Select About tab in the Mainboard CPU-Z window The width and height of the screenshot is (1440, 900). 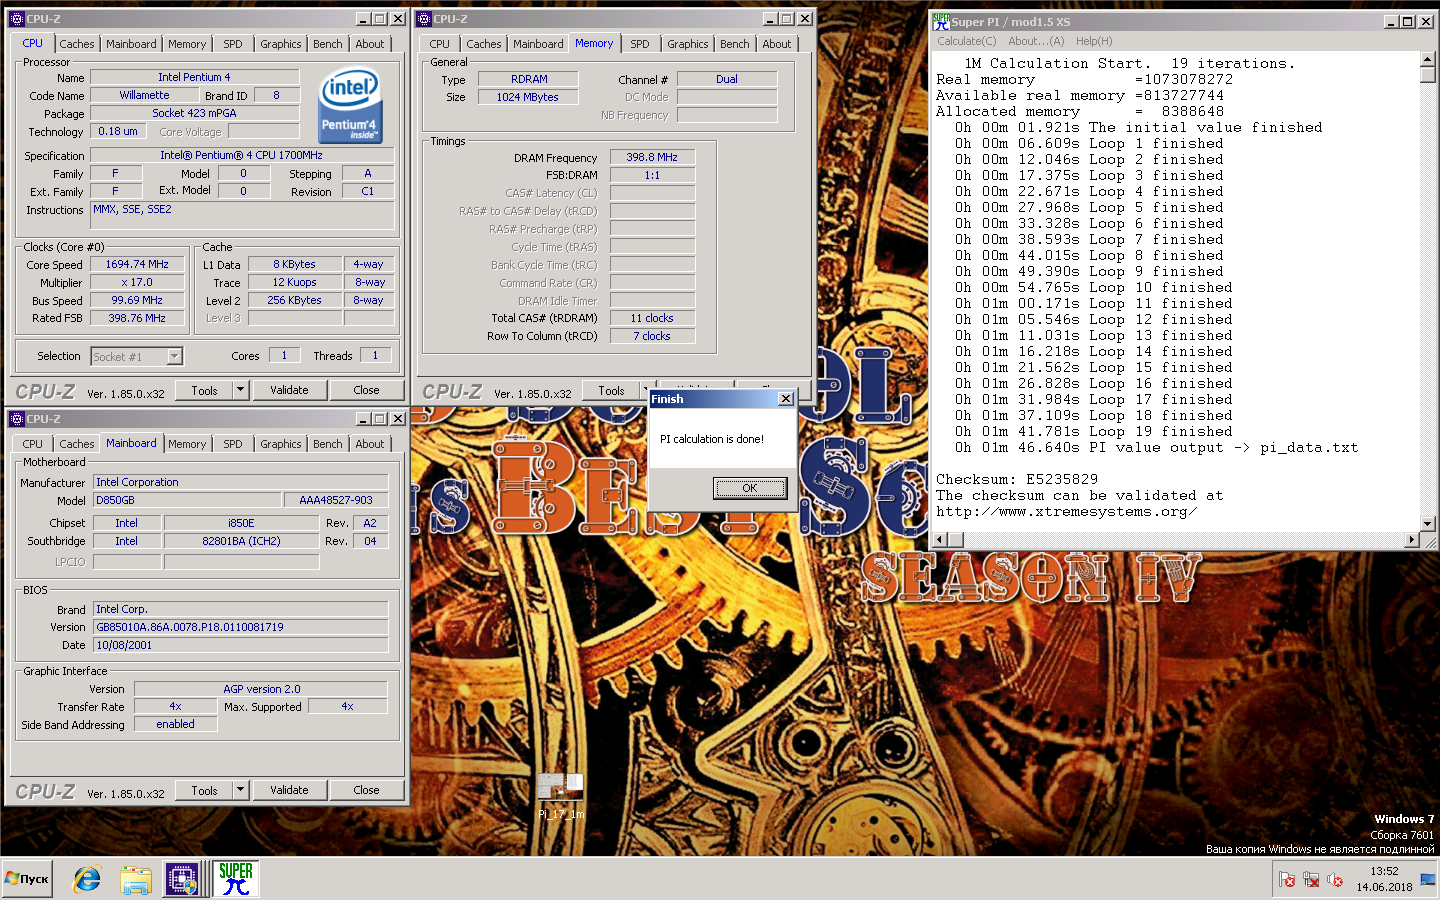pyautogui.click(x=370, y=444)
